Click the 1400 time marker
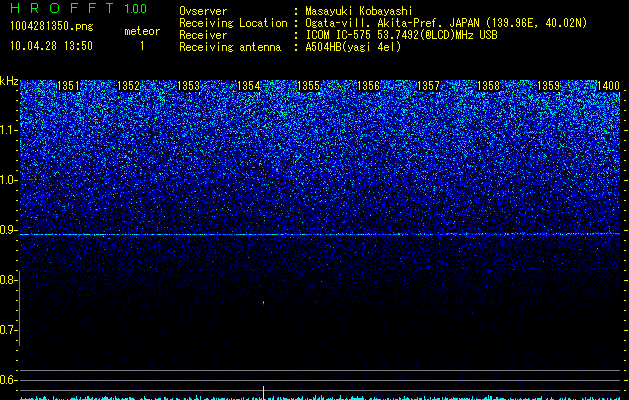 click(x=609, y=86)
